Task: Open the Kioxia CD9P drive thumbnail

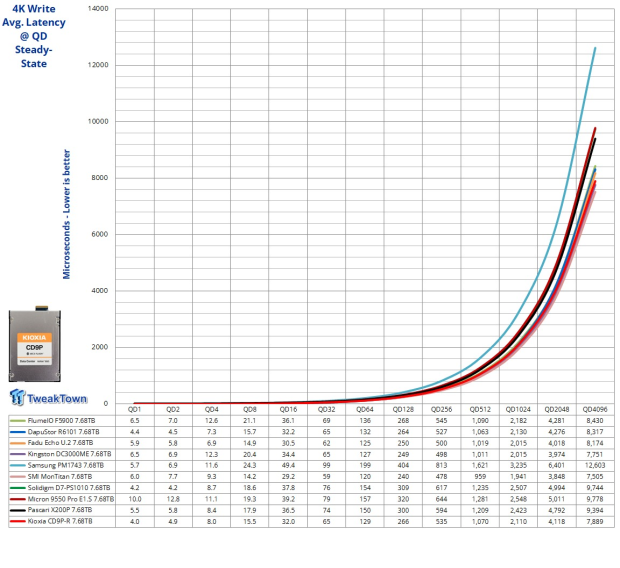Action: pyautogui.click(x=35, y=343)
